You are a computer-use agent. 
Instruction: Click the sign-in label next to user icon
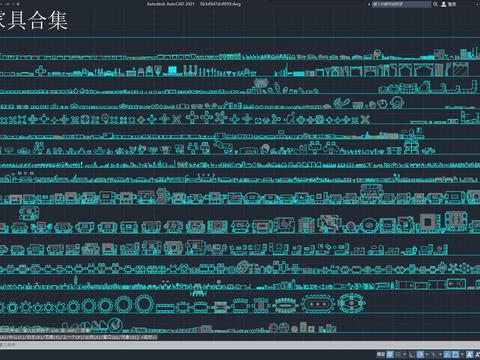(x=452, y=4)
